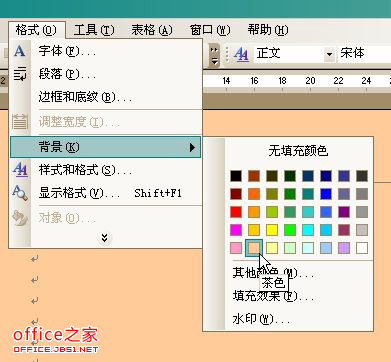The height and width of the screenshot is (362, 391).
Task: Open the 正文 style dropdown arrow
Action: (x=329, y=54)
